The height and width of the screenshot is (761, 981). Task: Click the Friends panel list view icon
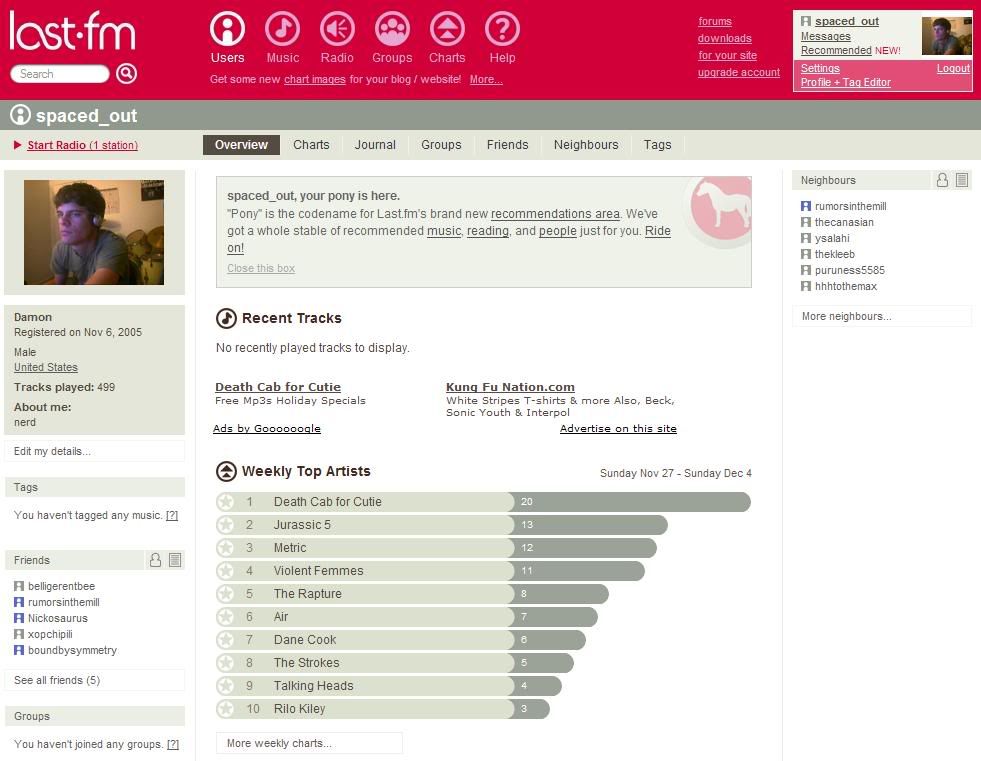[175, 559]
